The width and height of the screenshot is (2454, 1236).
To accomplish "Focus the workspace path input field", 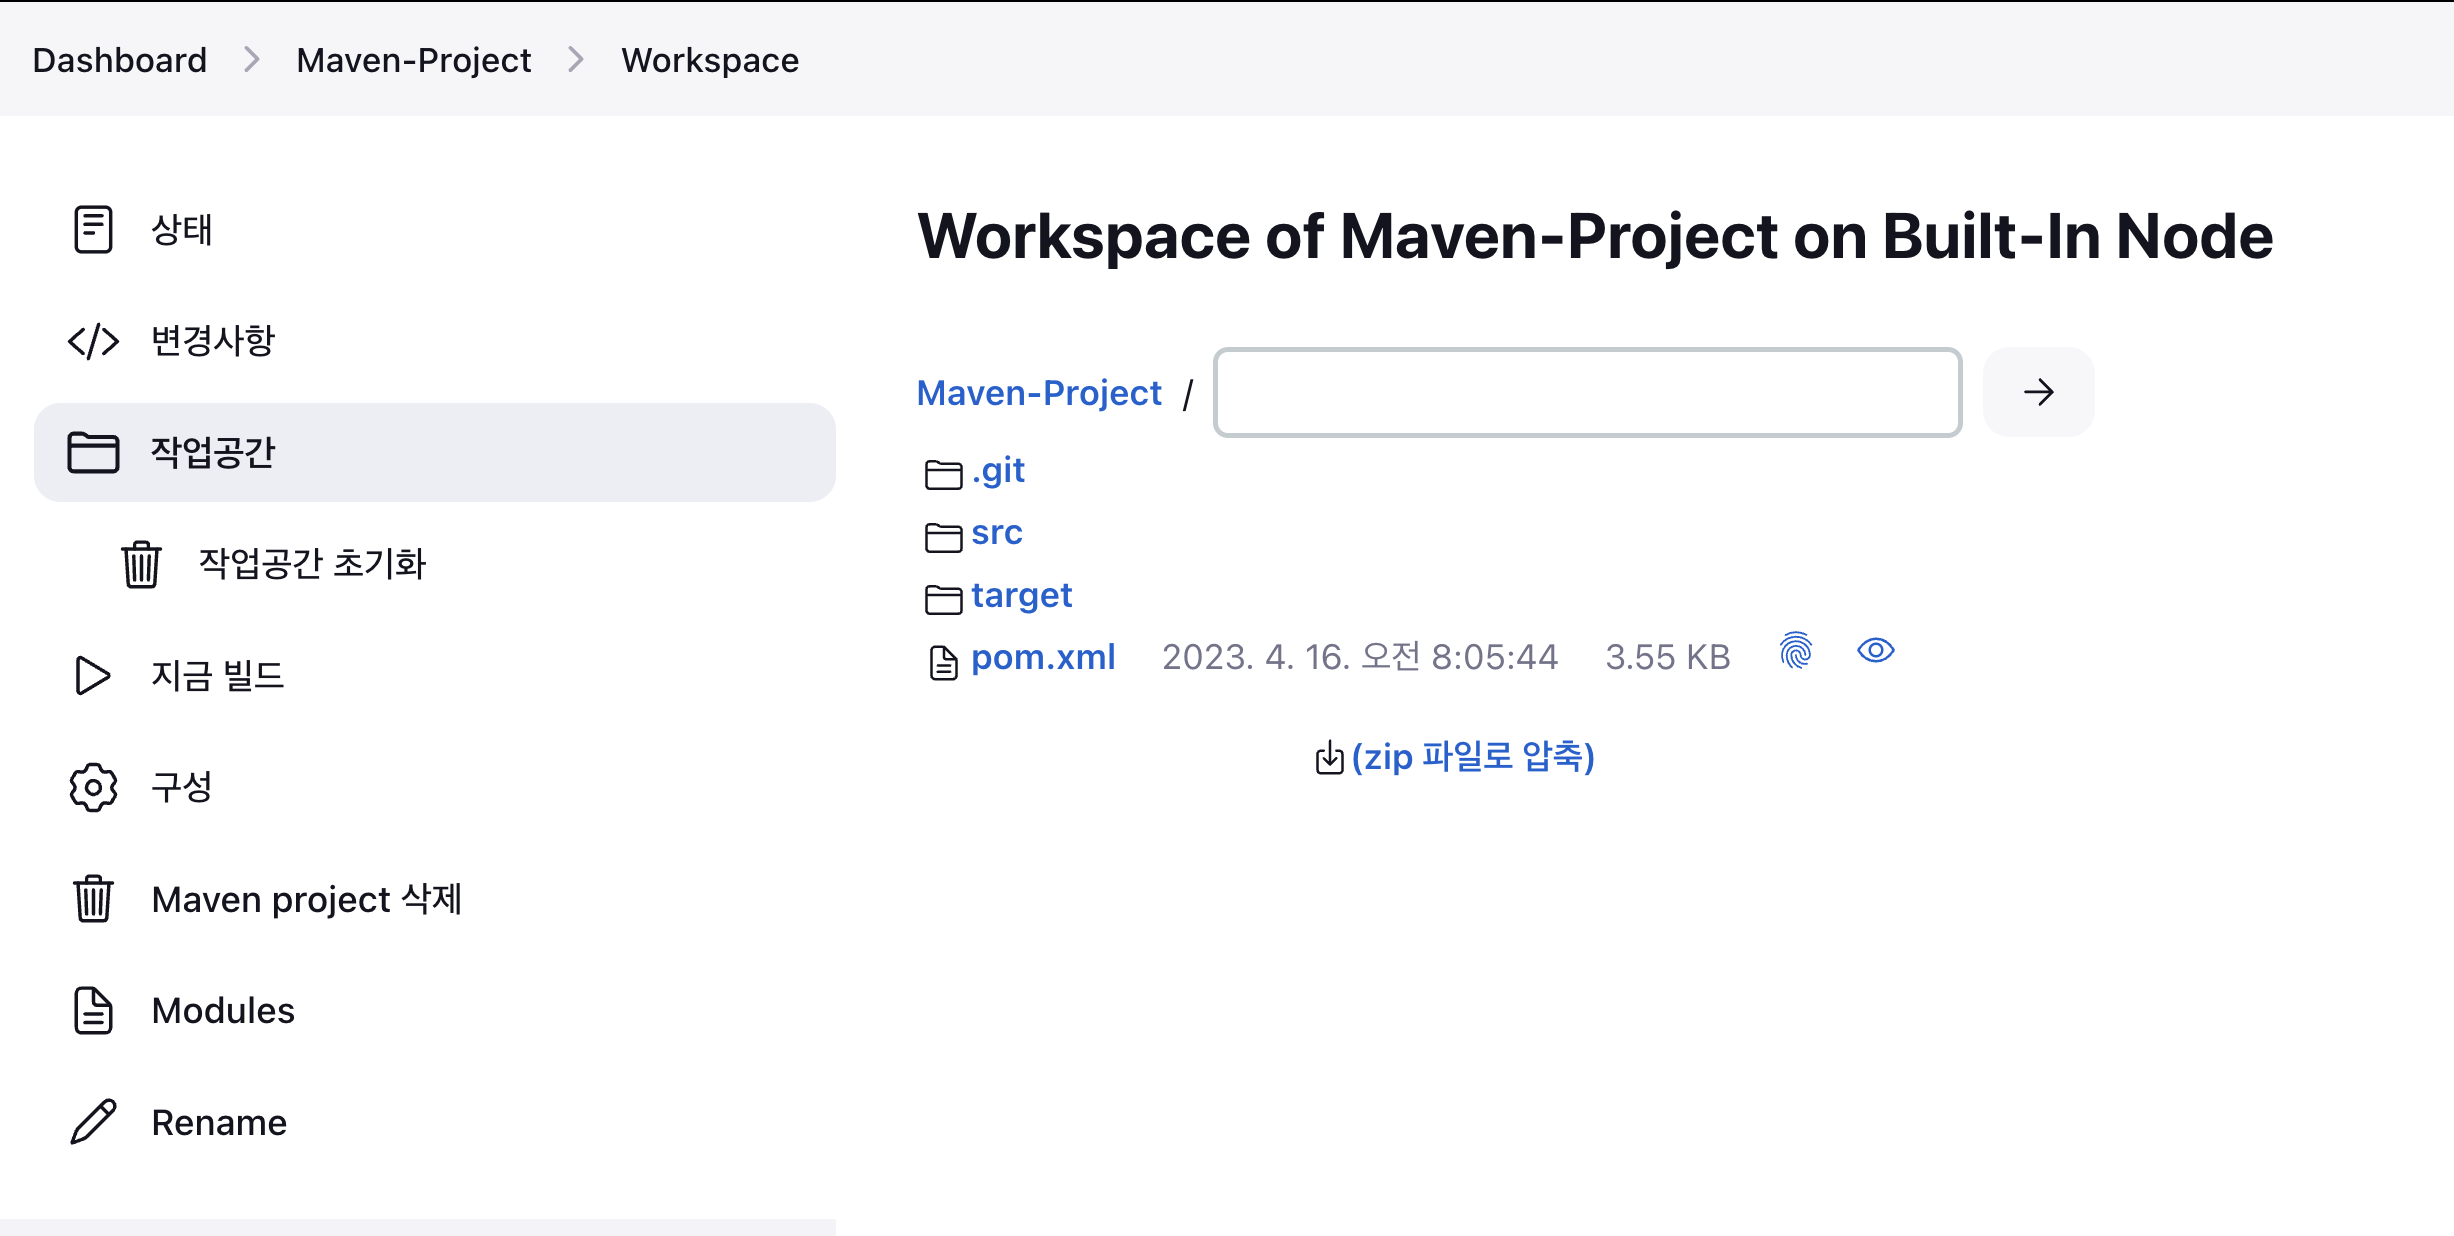I will coord(1588,392).
